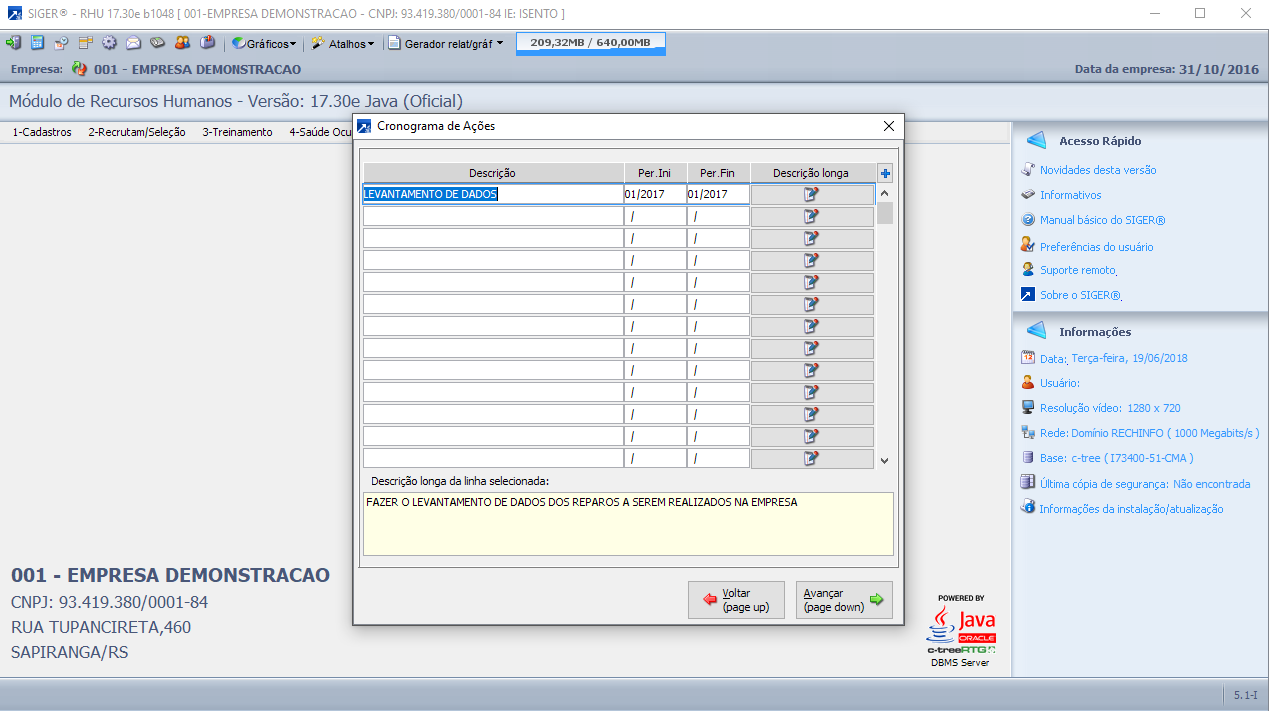Click the company switch icon beside Empresa label

tap(80, 69)
